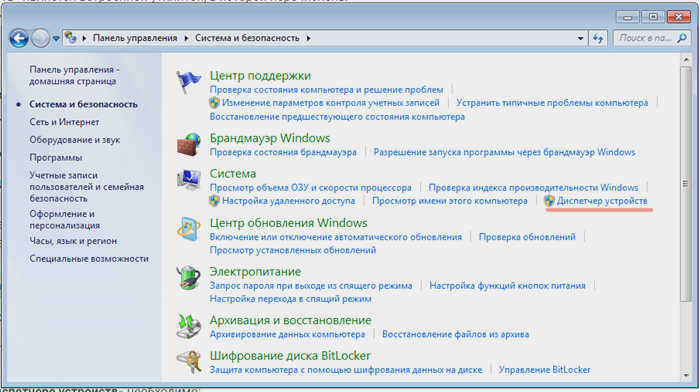
Task: Open the Электропитание heading
Action: click(x=255, y=271)
